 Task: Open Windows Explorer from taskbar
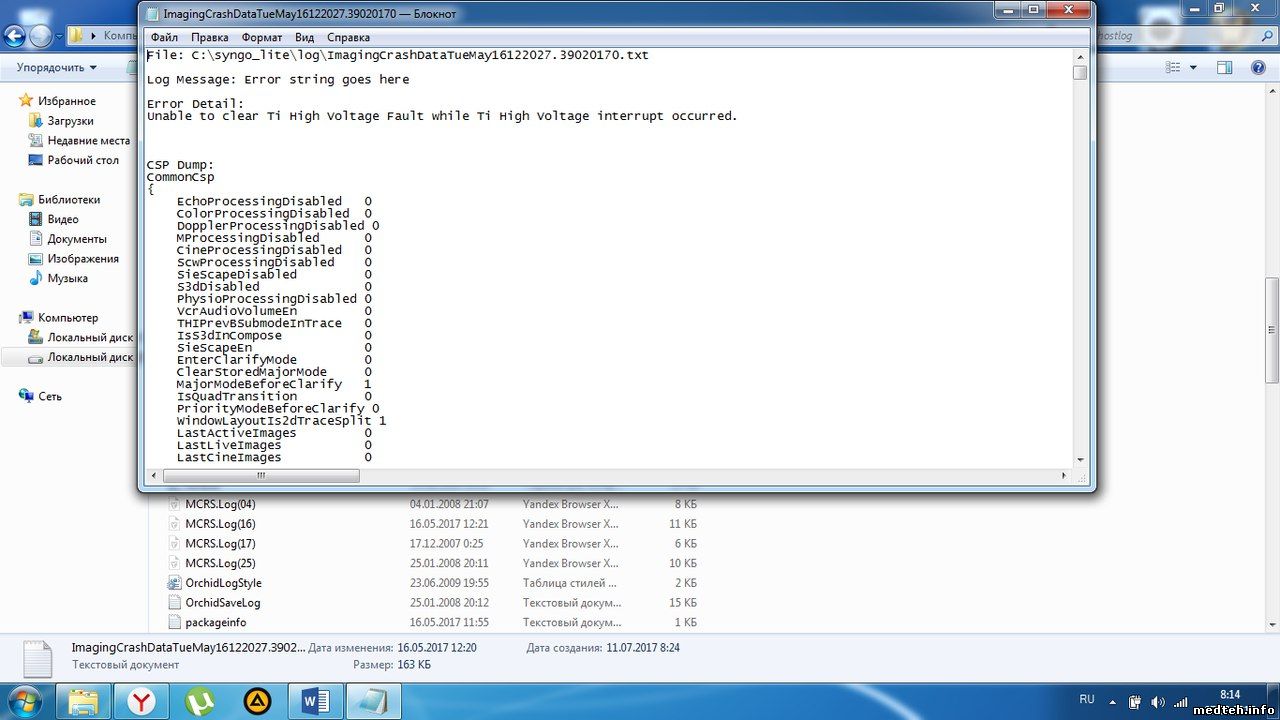84,701
